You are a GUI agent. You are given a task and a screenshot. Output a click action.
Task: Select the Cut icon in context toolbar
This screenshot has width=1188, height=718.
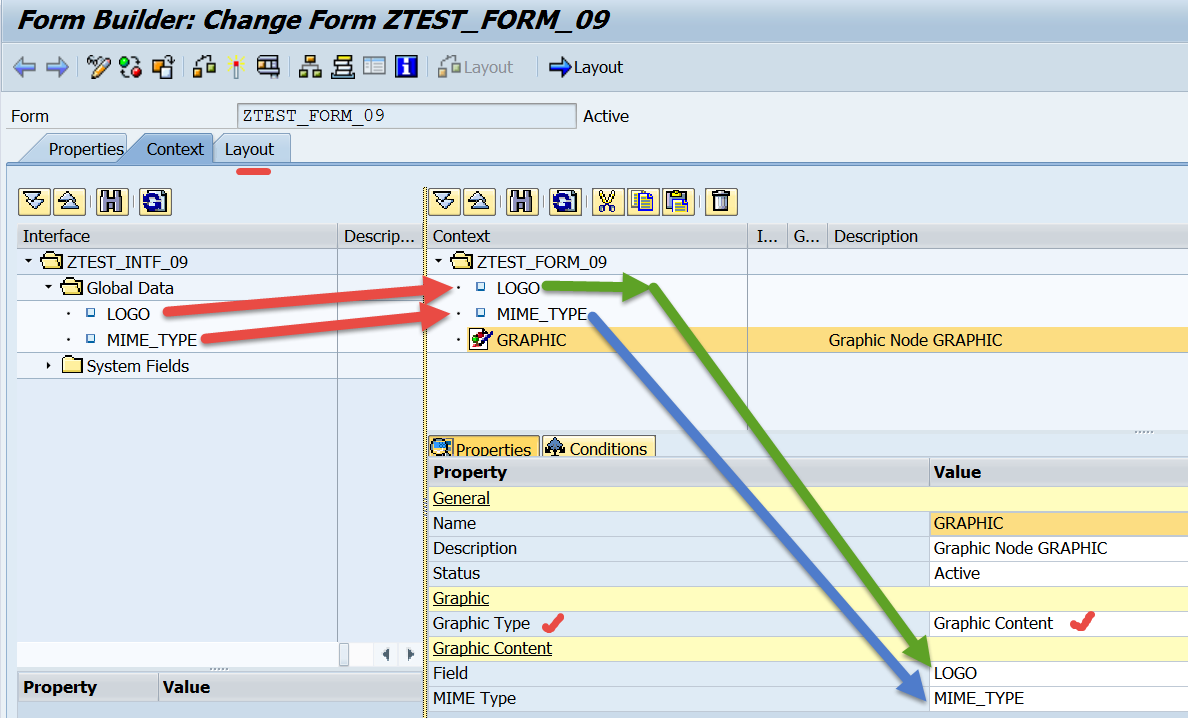tap(606, 201)
